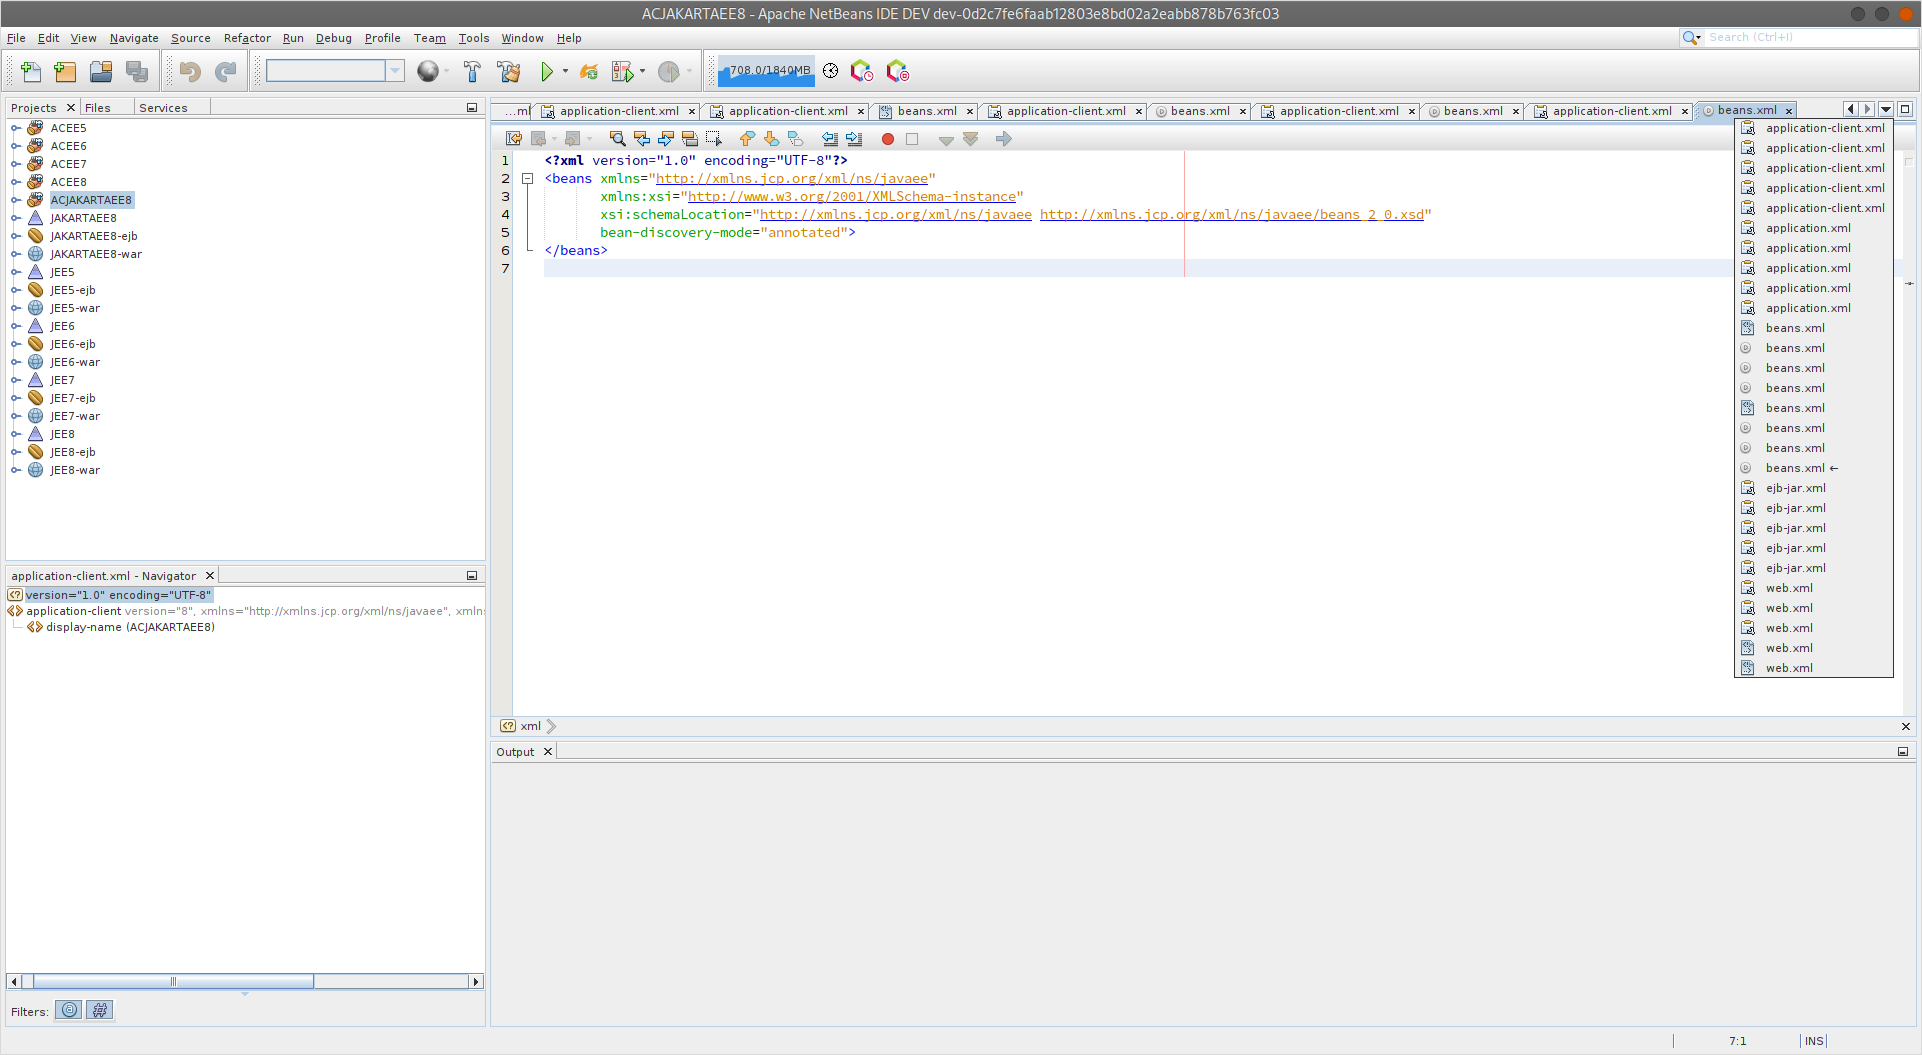1922x1055 pixels.
Task: Open the Navigate menu
Action: point(134,38)
